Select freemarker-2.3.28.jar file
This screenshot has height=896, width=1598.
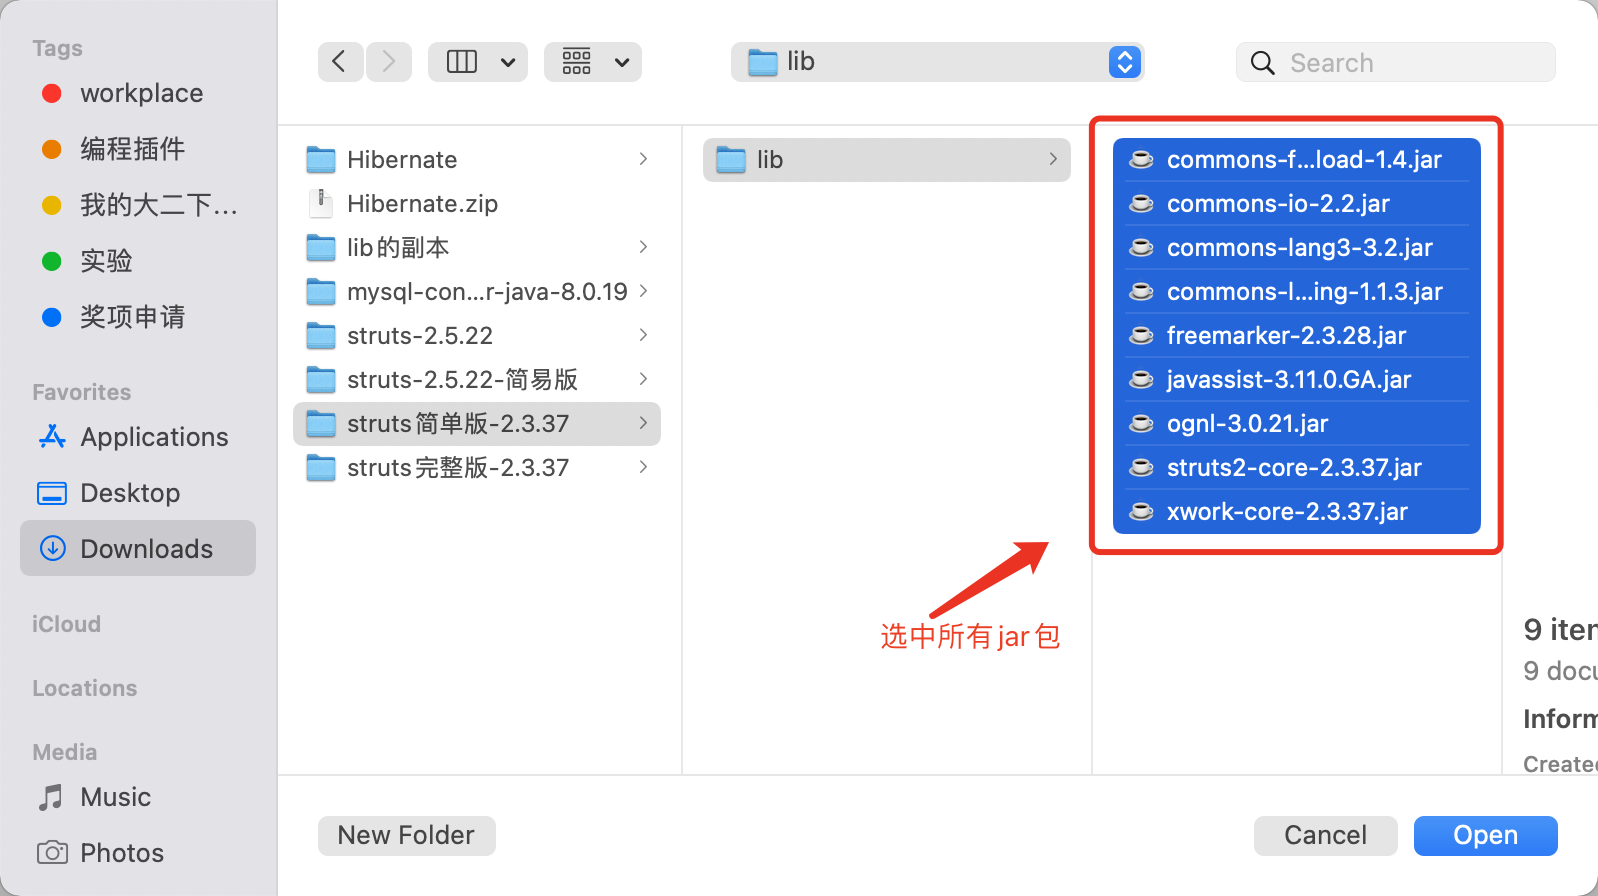(x=1297, y=336)
